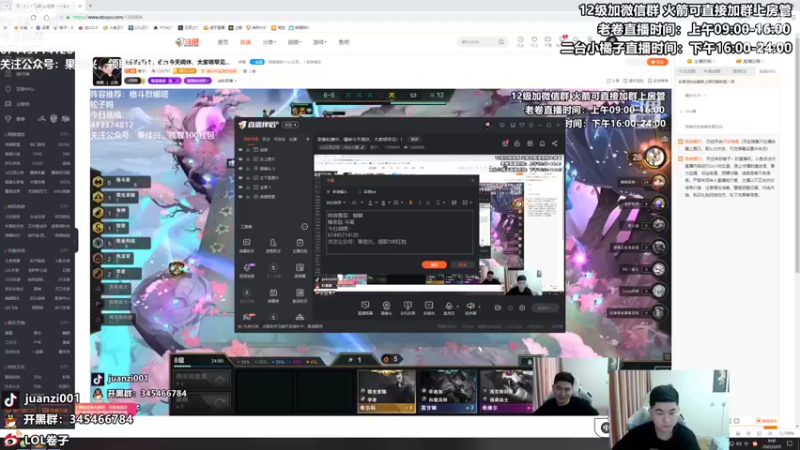
Task: Open third tool in toolbox's first row
Action: pos(300,246)
